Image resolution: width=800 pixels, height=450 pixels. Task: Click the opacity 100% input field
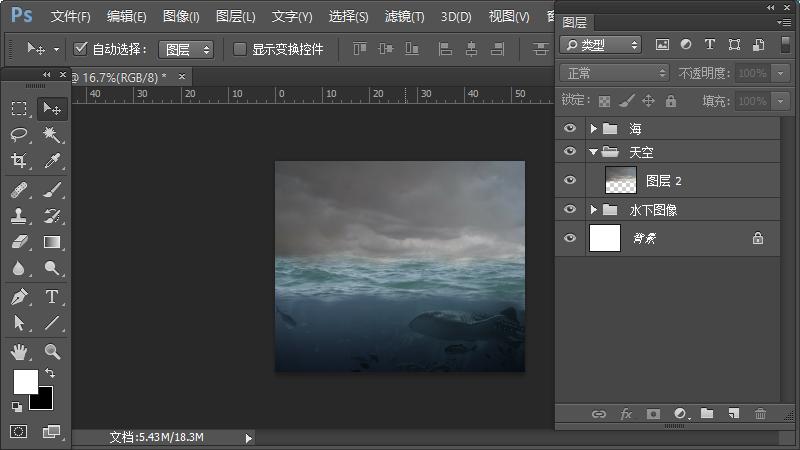point(753,73)
